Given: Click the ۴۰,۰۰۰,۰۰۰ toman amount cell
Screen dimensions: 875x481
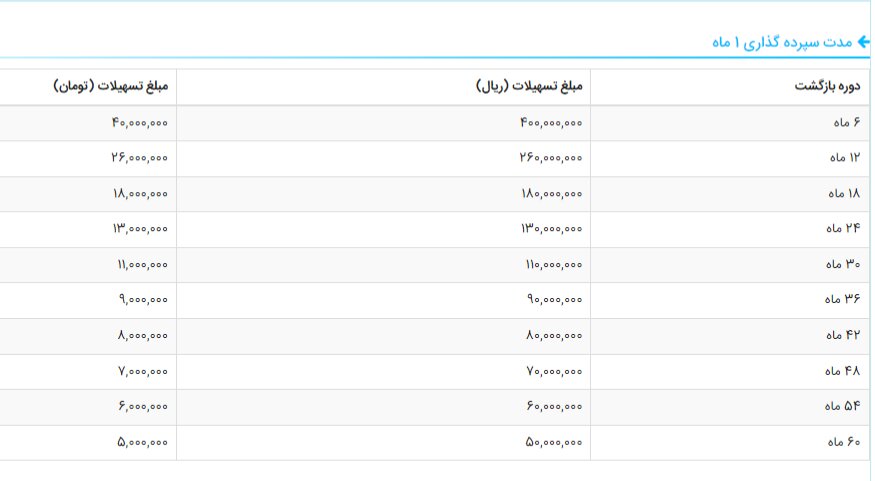Looking at the screenshot, I should (x=140, y=123).
